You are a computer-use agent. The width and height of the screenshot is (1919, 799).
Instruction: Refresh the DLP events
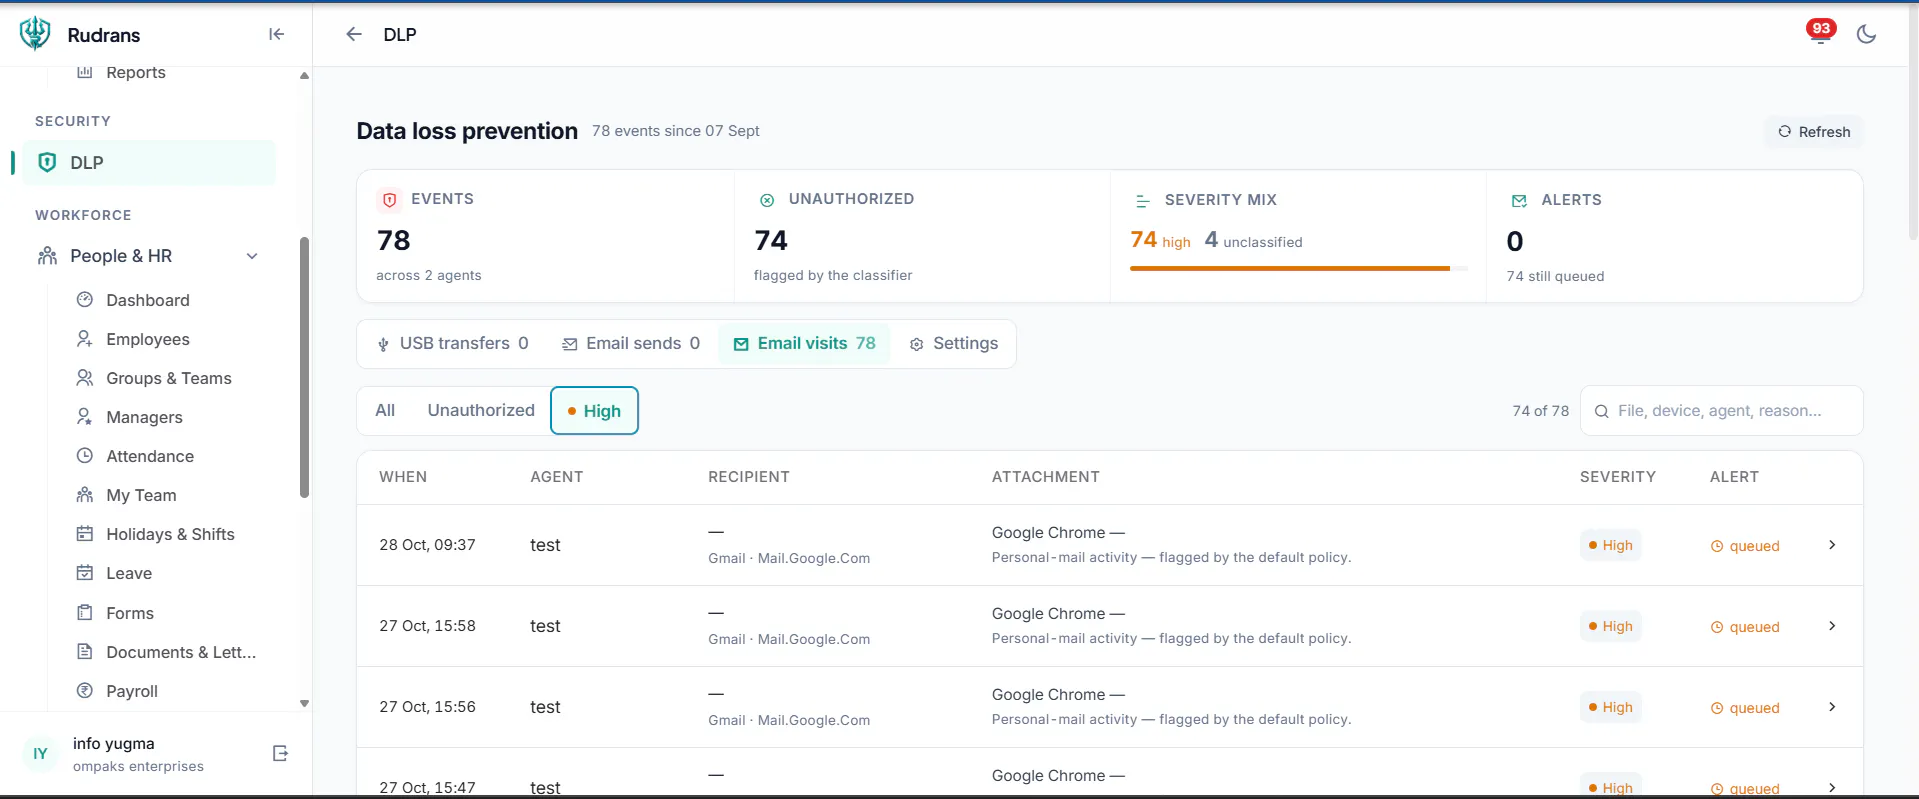[1813, 132]
